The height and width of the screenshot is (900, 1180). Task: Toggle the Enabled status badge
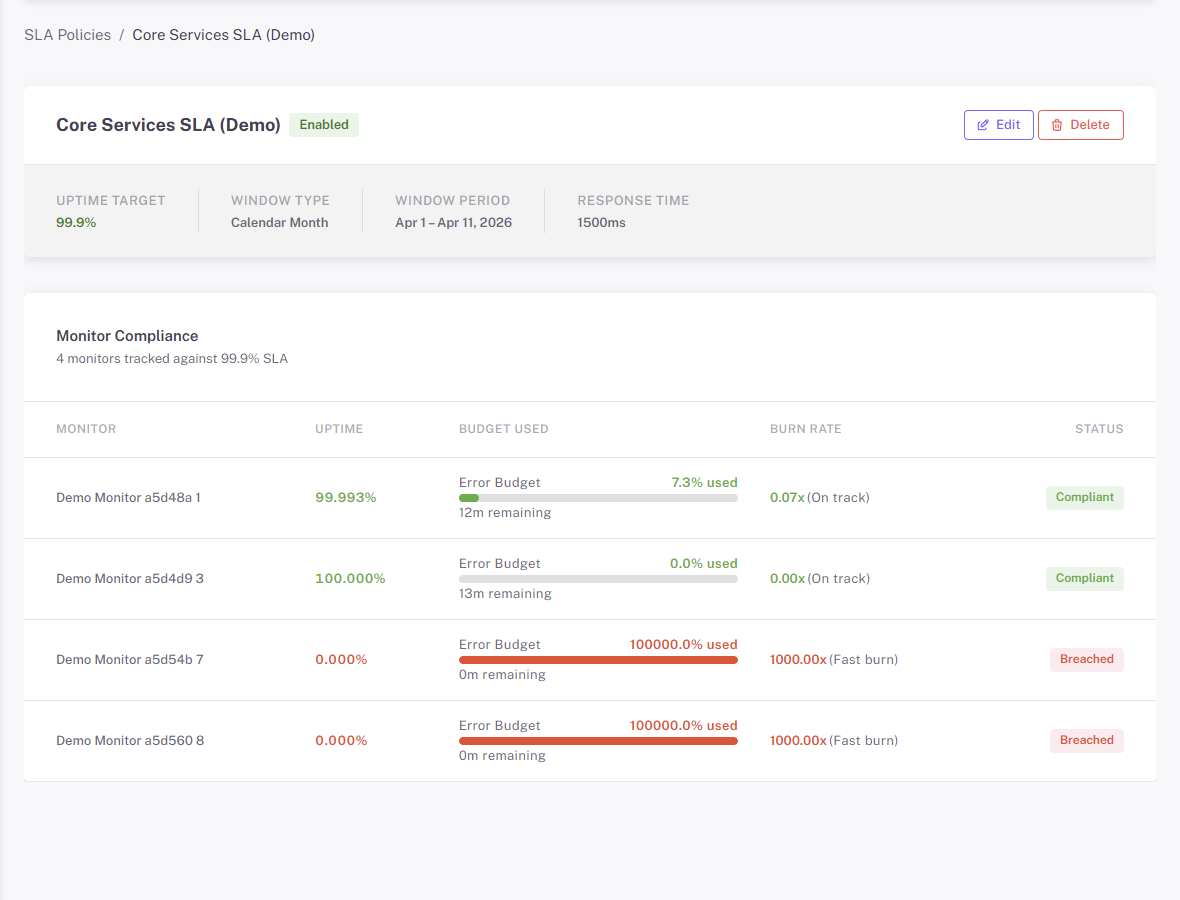(x=323, y=124)
